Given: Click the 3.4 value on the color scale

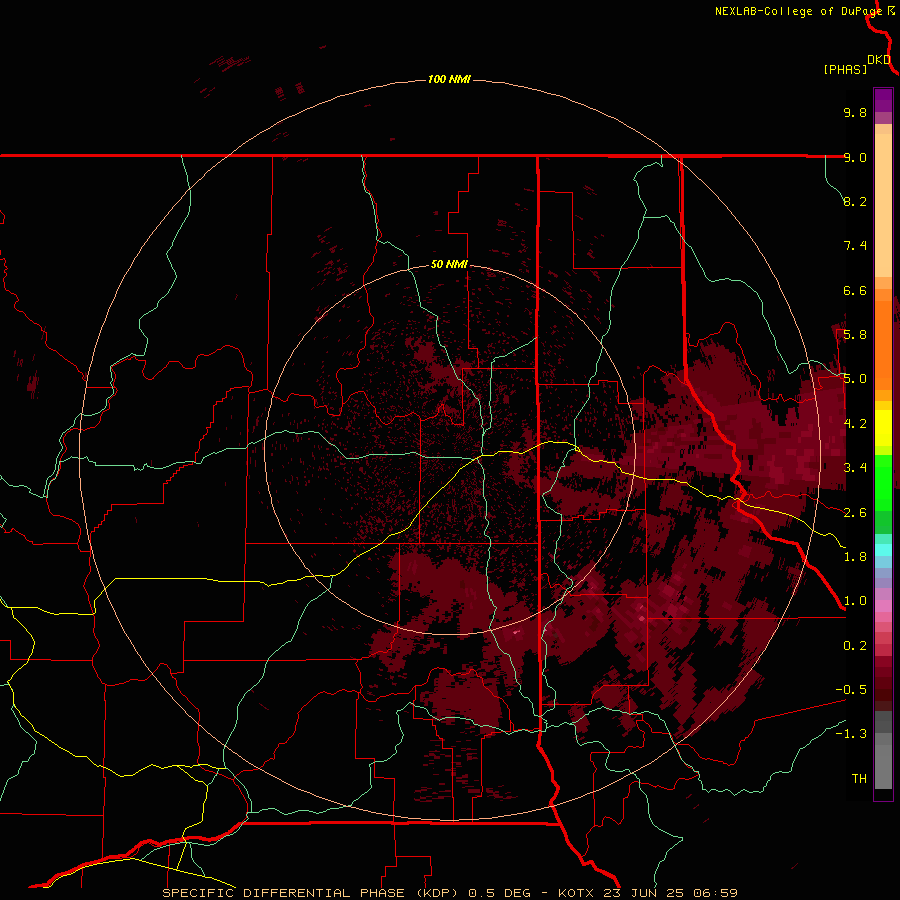Looking at the screenshot, I should point(855,468).
